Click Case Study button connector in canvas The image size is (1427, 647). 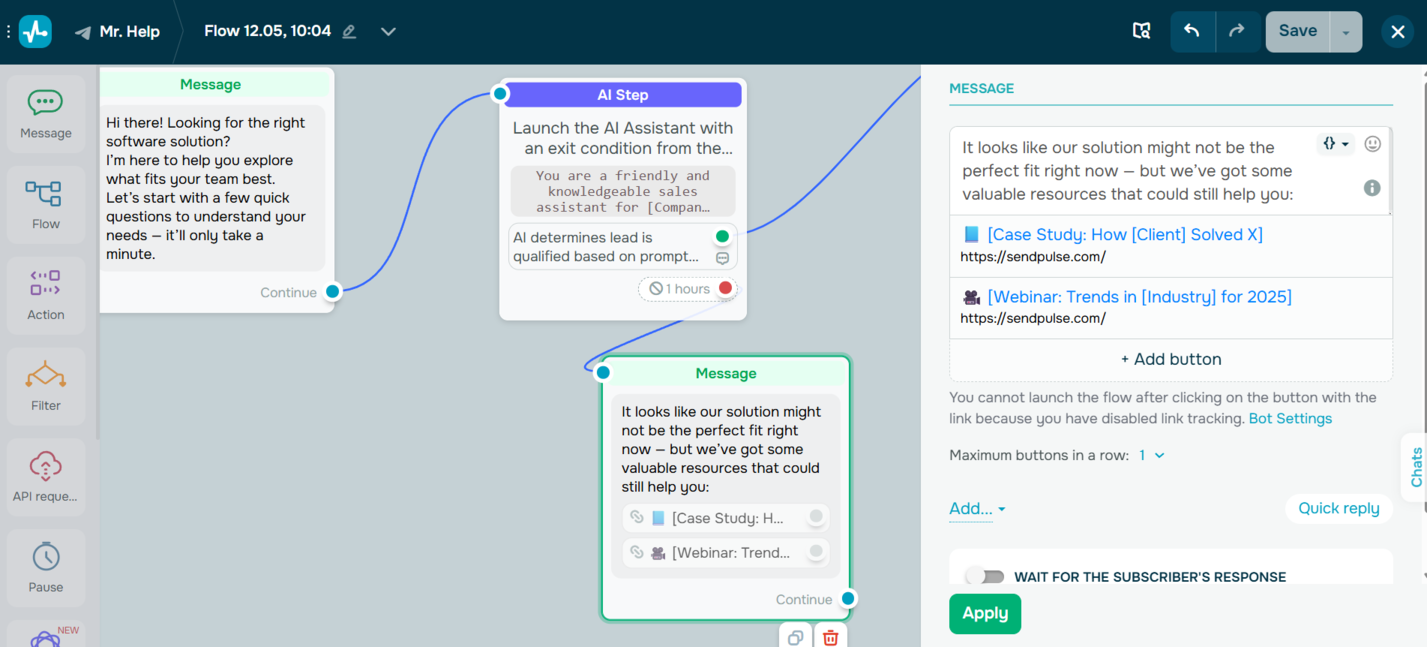[816, 517]
